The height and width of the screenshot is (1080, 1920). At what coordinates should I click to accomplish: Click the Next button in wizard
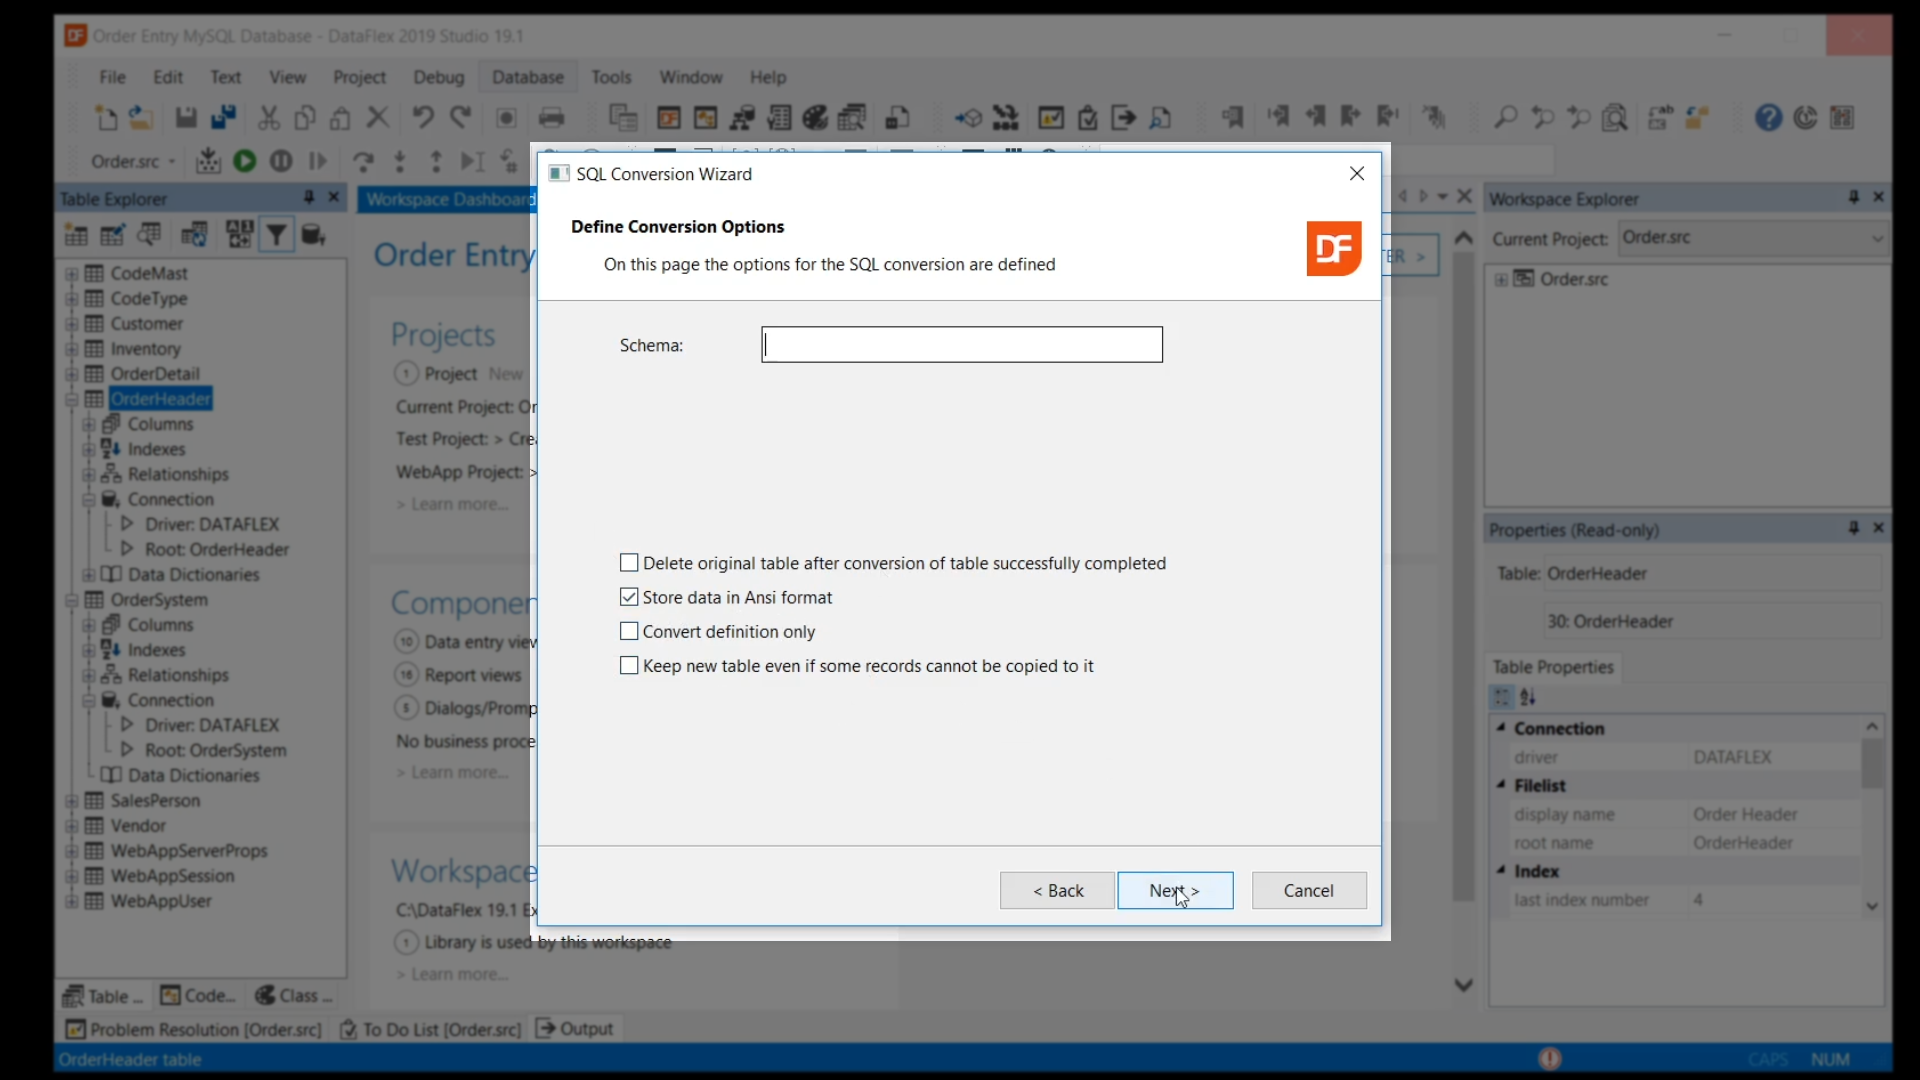click(x=1174, y=890)
